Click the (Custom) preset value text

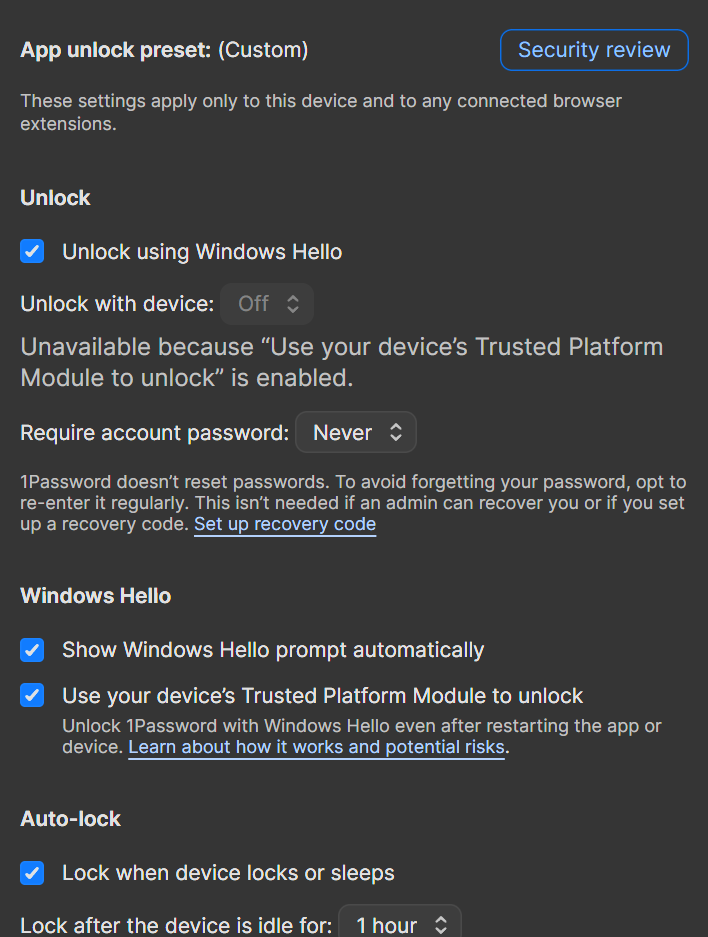click(x=262, y=50)
